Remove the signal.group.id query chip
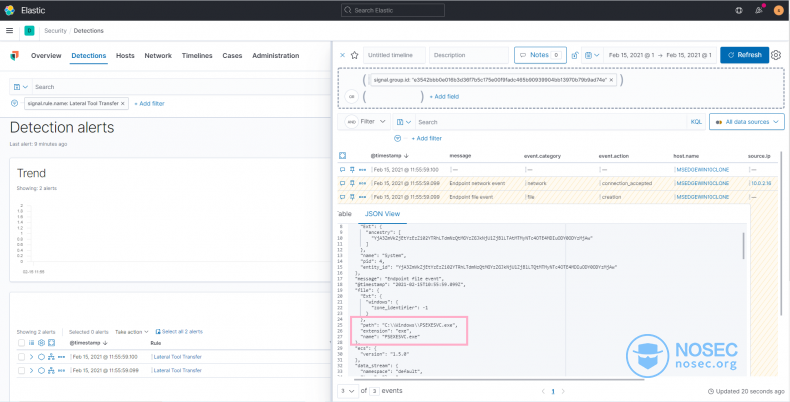The image size is (790, 402). pos(611,80)
